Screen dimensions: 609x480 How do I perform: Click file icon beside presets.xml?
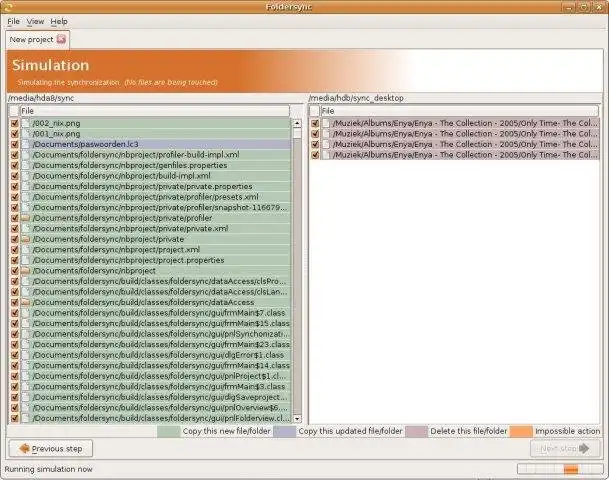pos(25,197)
